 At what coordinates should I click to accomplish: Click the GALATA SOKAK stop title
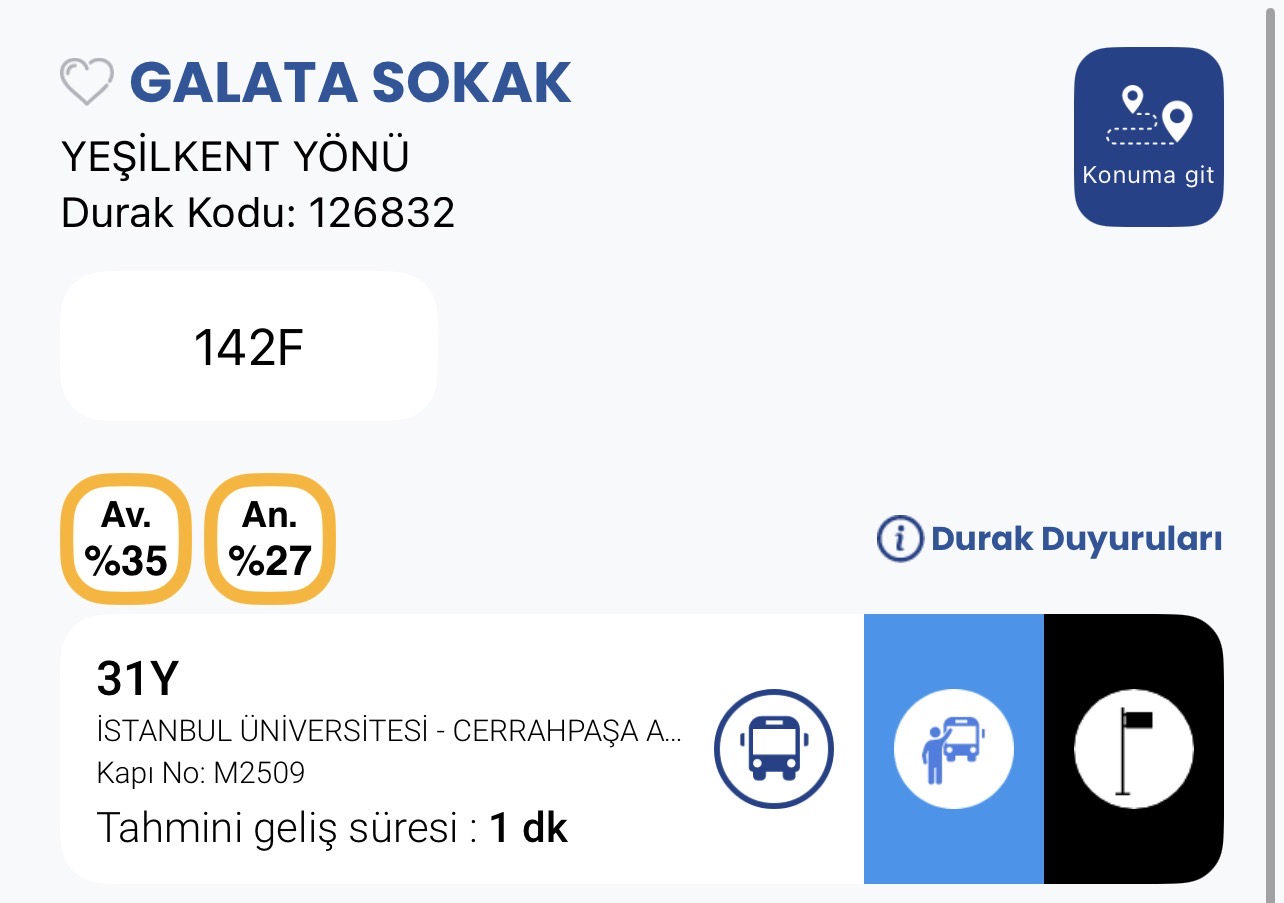click(x=350, y=82)
